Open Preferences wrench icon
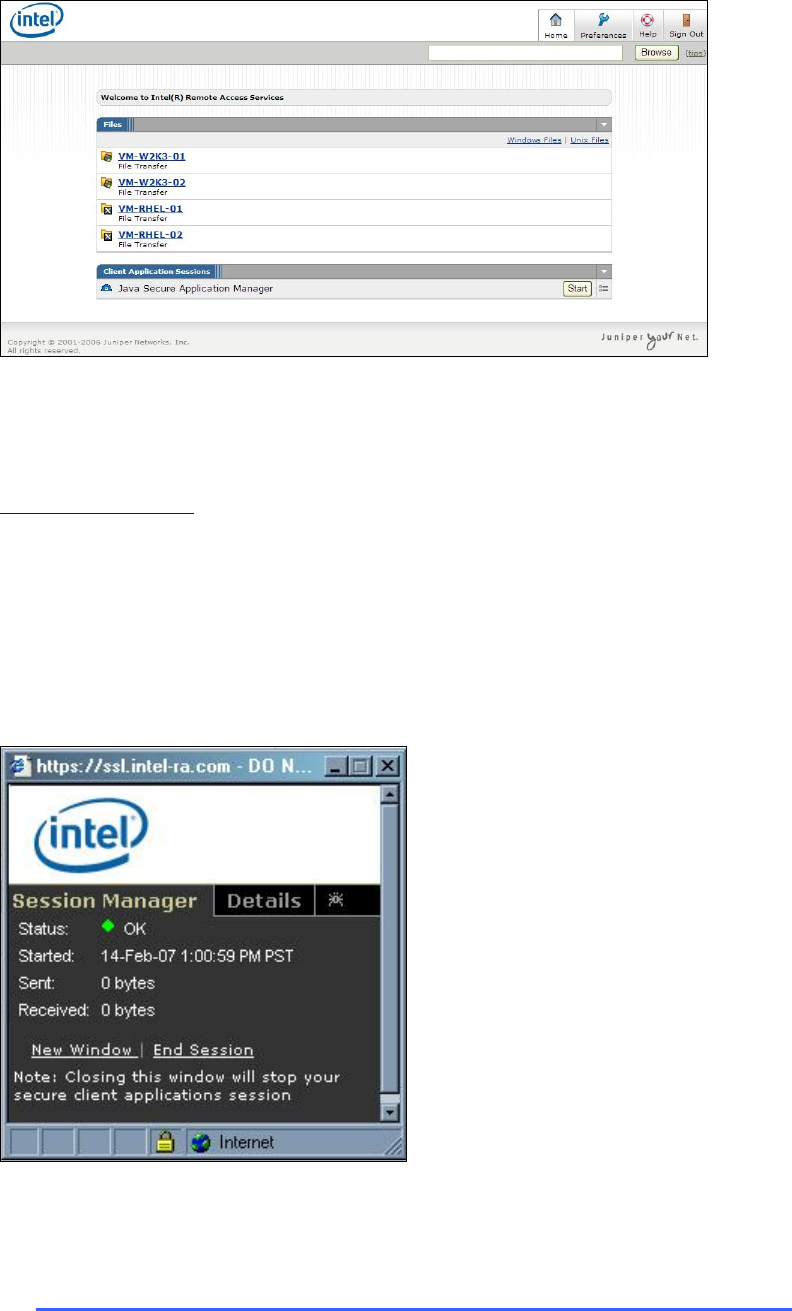The width and height of the screenshot is (792, 1311). pyautogui.click(x=603, y=20)
